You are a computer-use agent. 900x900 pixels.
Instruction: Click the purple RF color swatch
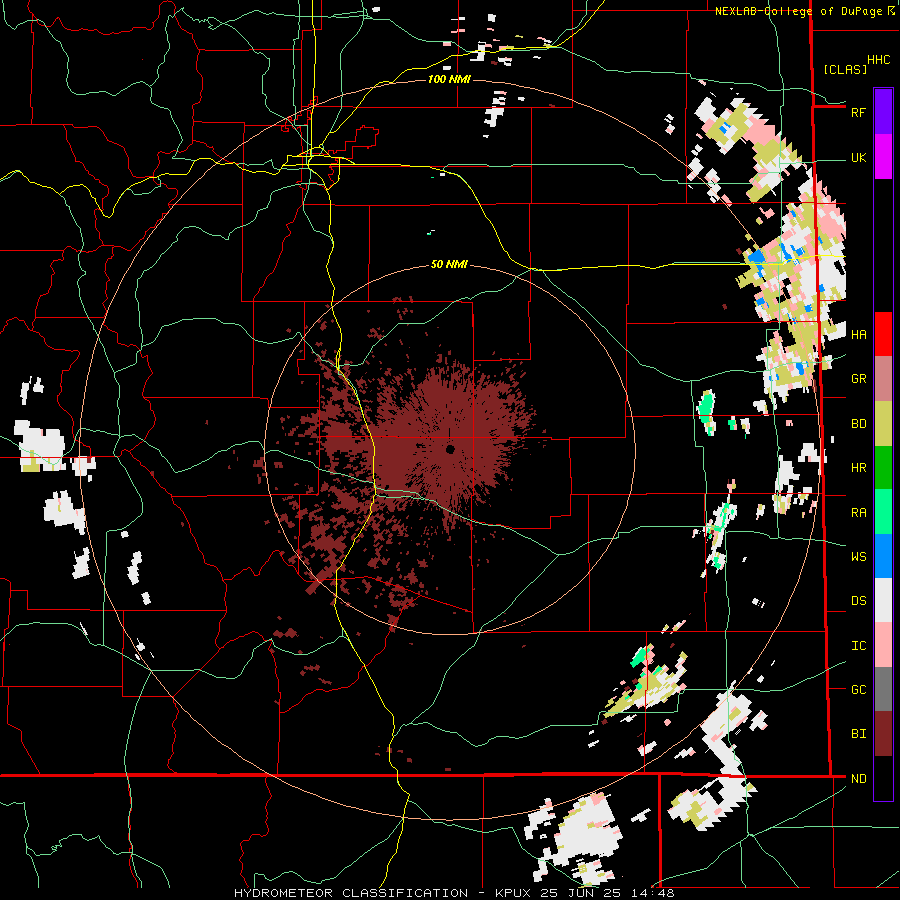pos(883,112)
